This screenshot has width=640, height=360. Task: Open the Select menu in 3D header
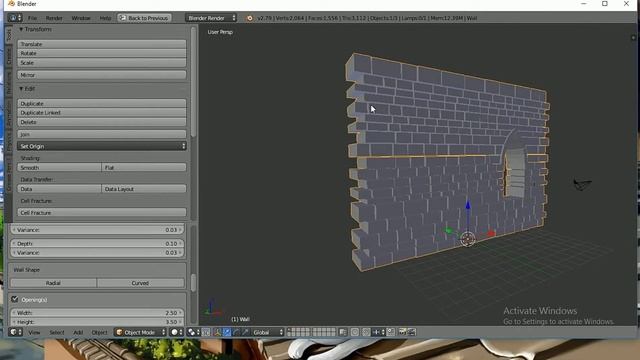[57, 332]
